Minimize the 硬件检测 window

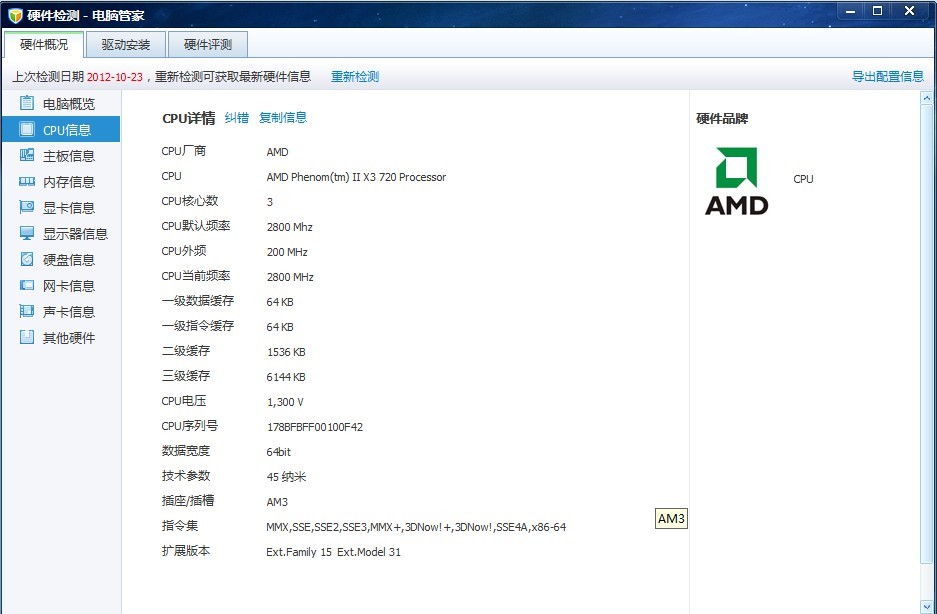pos(850,11)
